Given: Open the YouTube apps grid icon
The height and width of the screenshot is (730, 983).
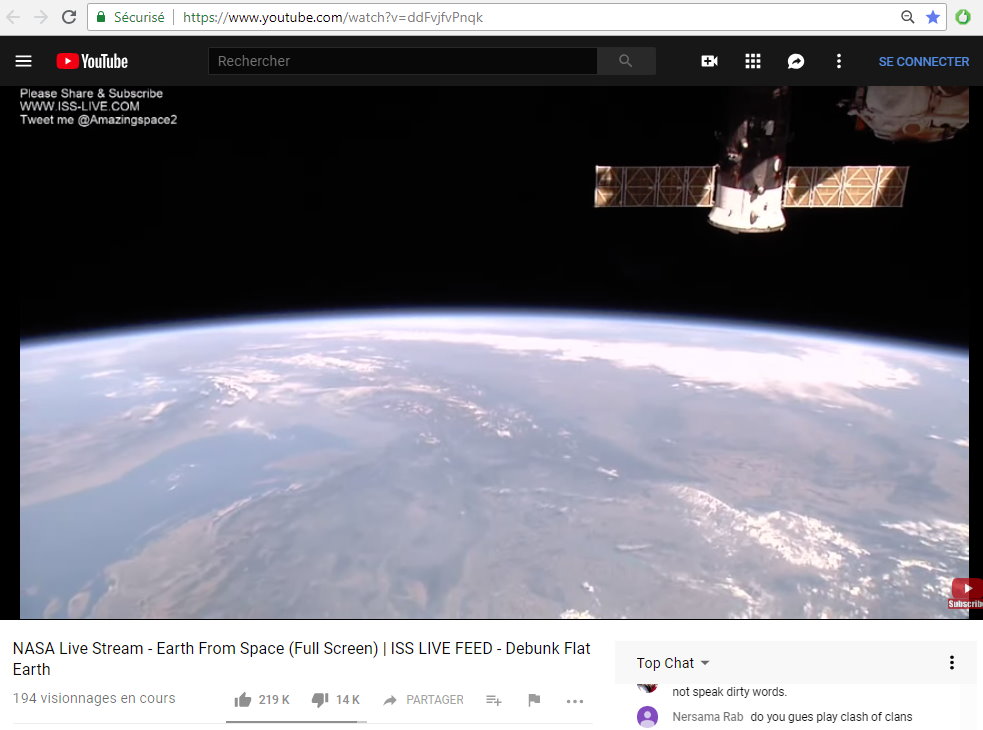Looking at the screenshot, I should pos(752,61).
